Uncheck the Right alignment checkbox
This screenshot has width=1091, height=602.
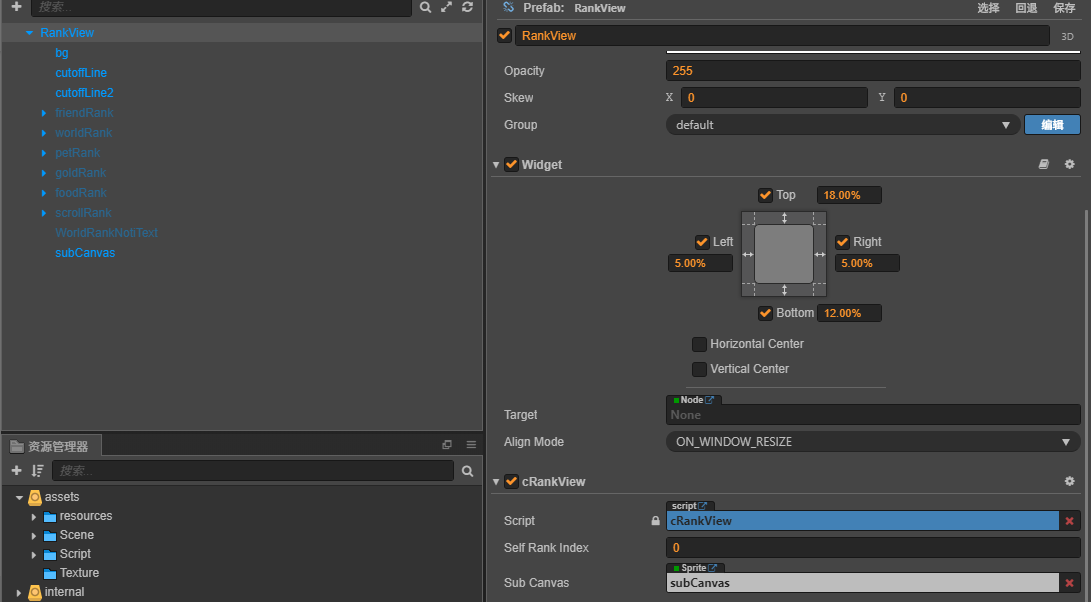coord(843,241)
